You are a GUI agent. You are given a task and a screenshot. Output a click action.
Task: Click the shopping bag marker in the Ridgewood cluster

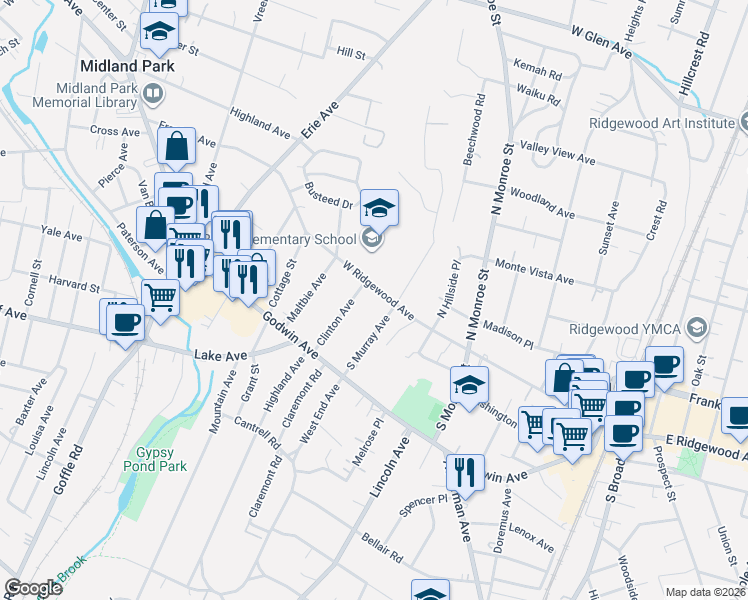coord(563,380)
